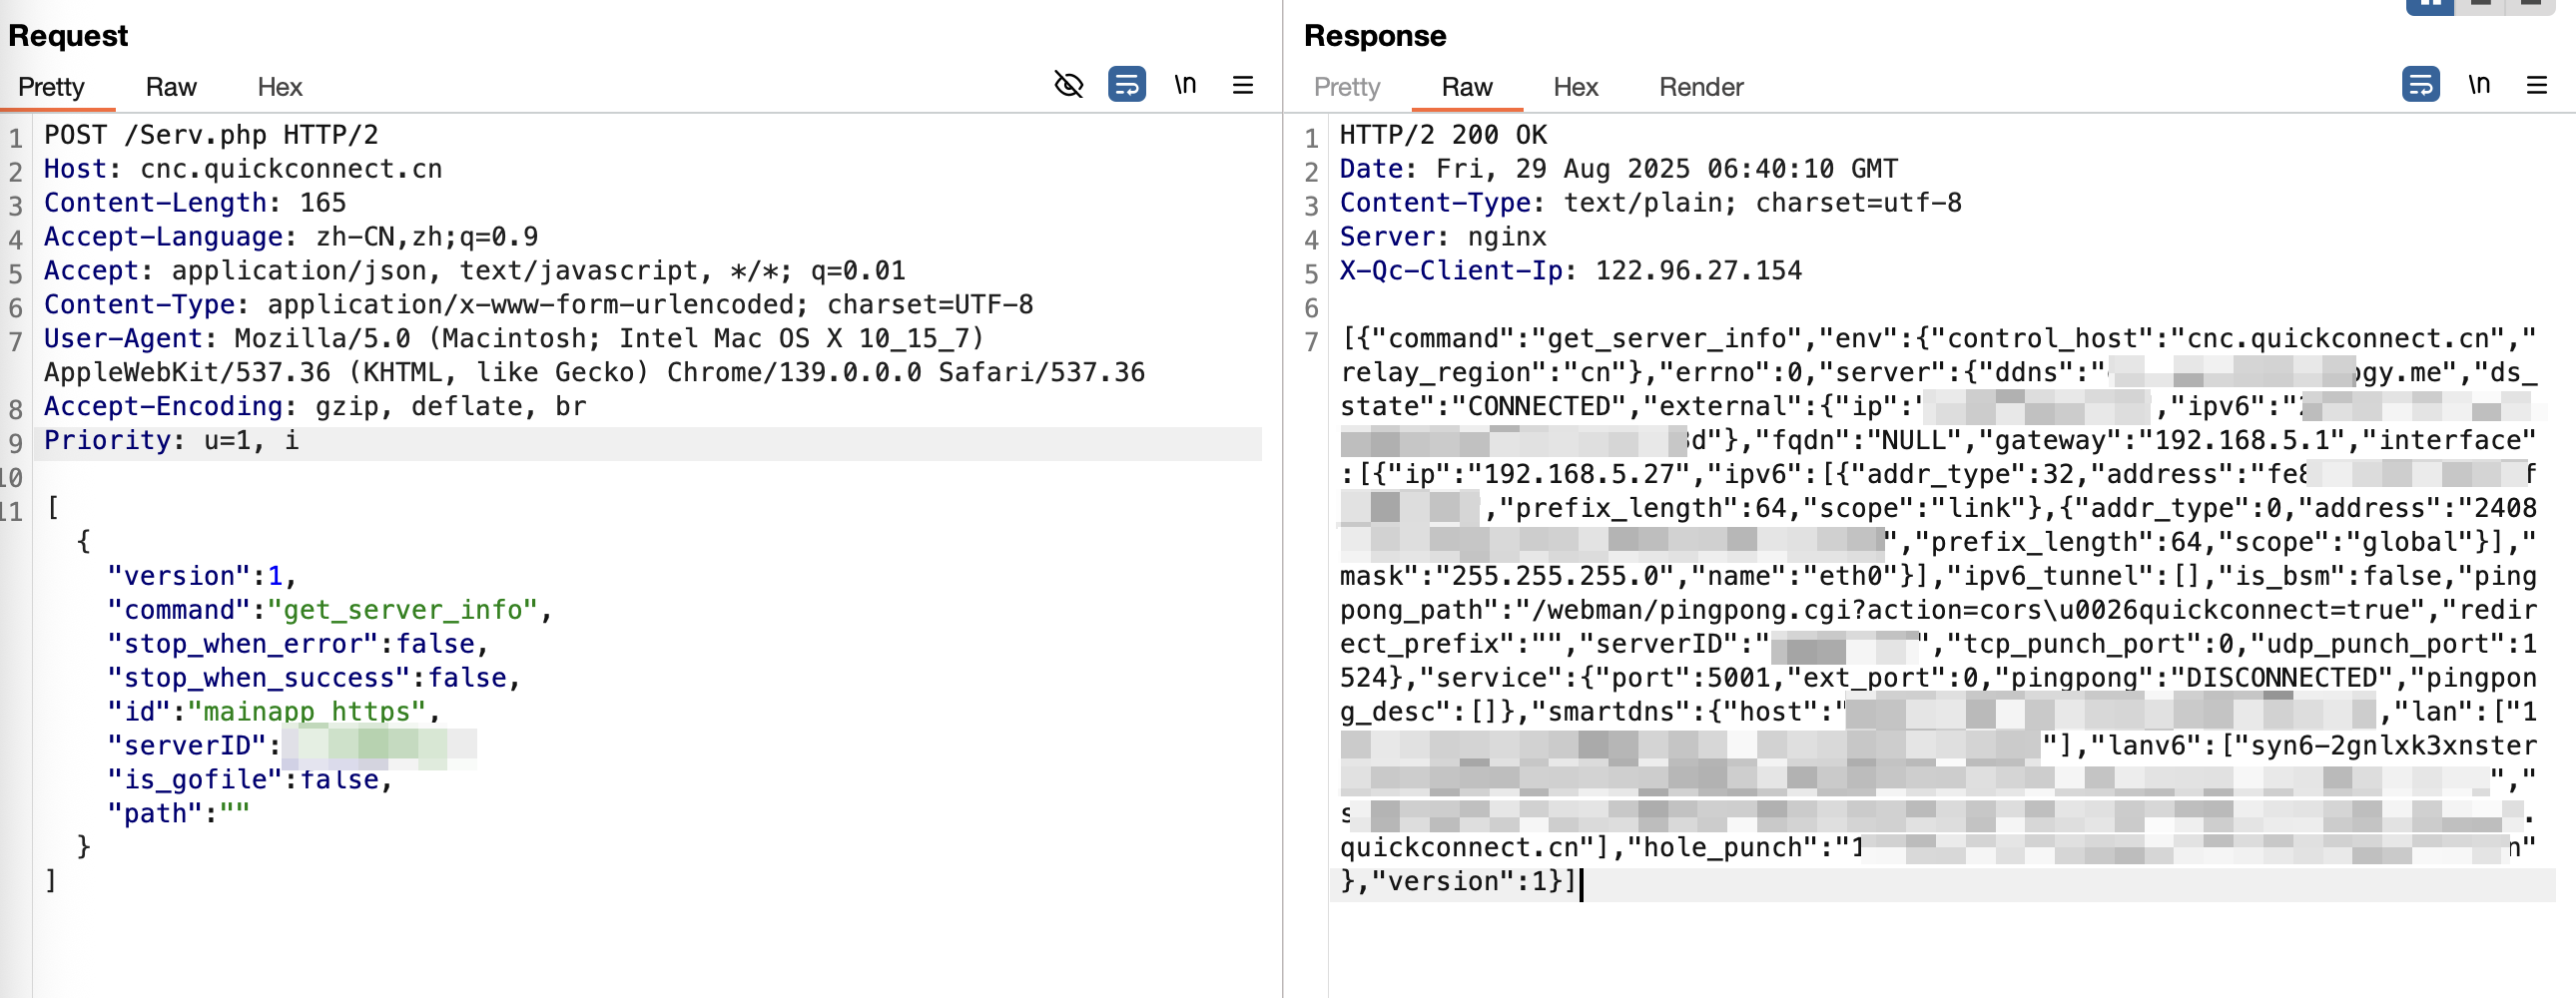2576x998 pixels.
Task: Switch to the middle layout view icon
Action: (2480, 5)
